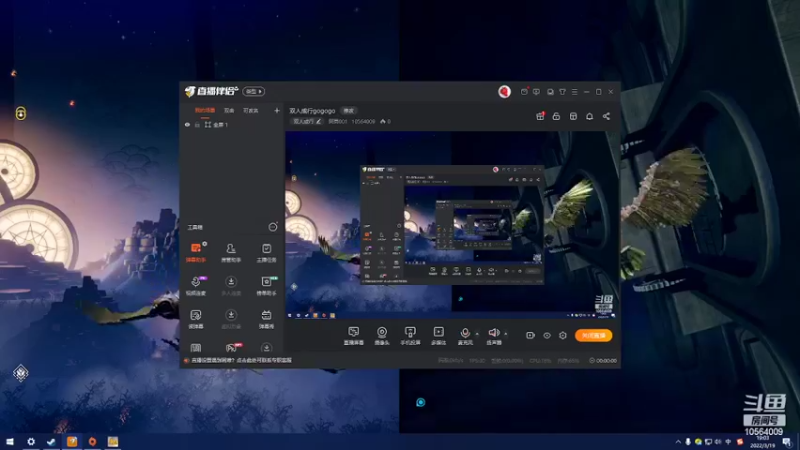Toggle preview eye icon in bottom bar
Image resolution: width=800 pixels, height=450 pixels.
[x=546, y=335]
